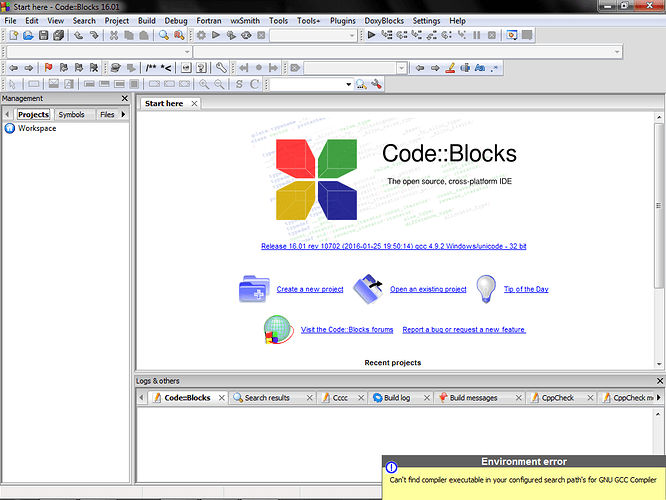Image resolution: width=666 pixels, height=500 pixels.
Task: Click the Undo arrow icon
Action: pos(79,35)
